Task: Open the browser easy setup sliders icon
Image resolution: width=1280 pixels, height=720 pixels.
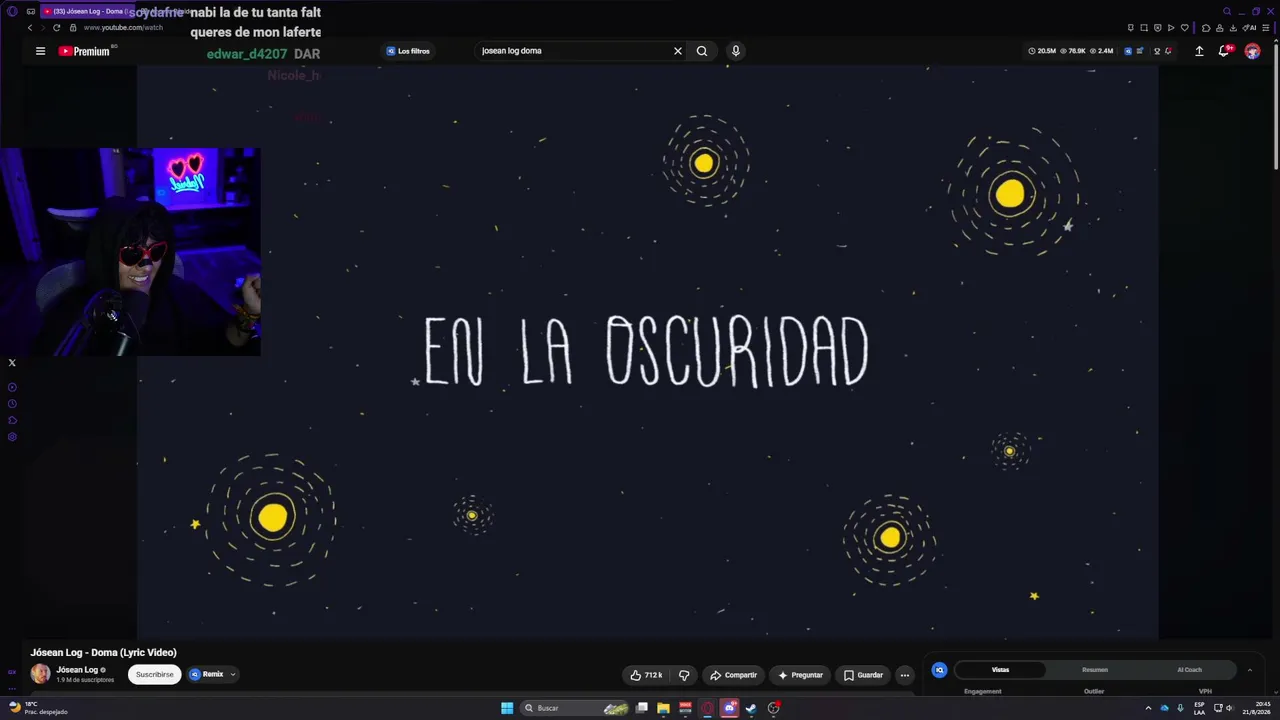Action: point(1266,27)
